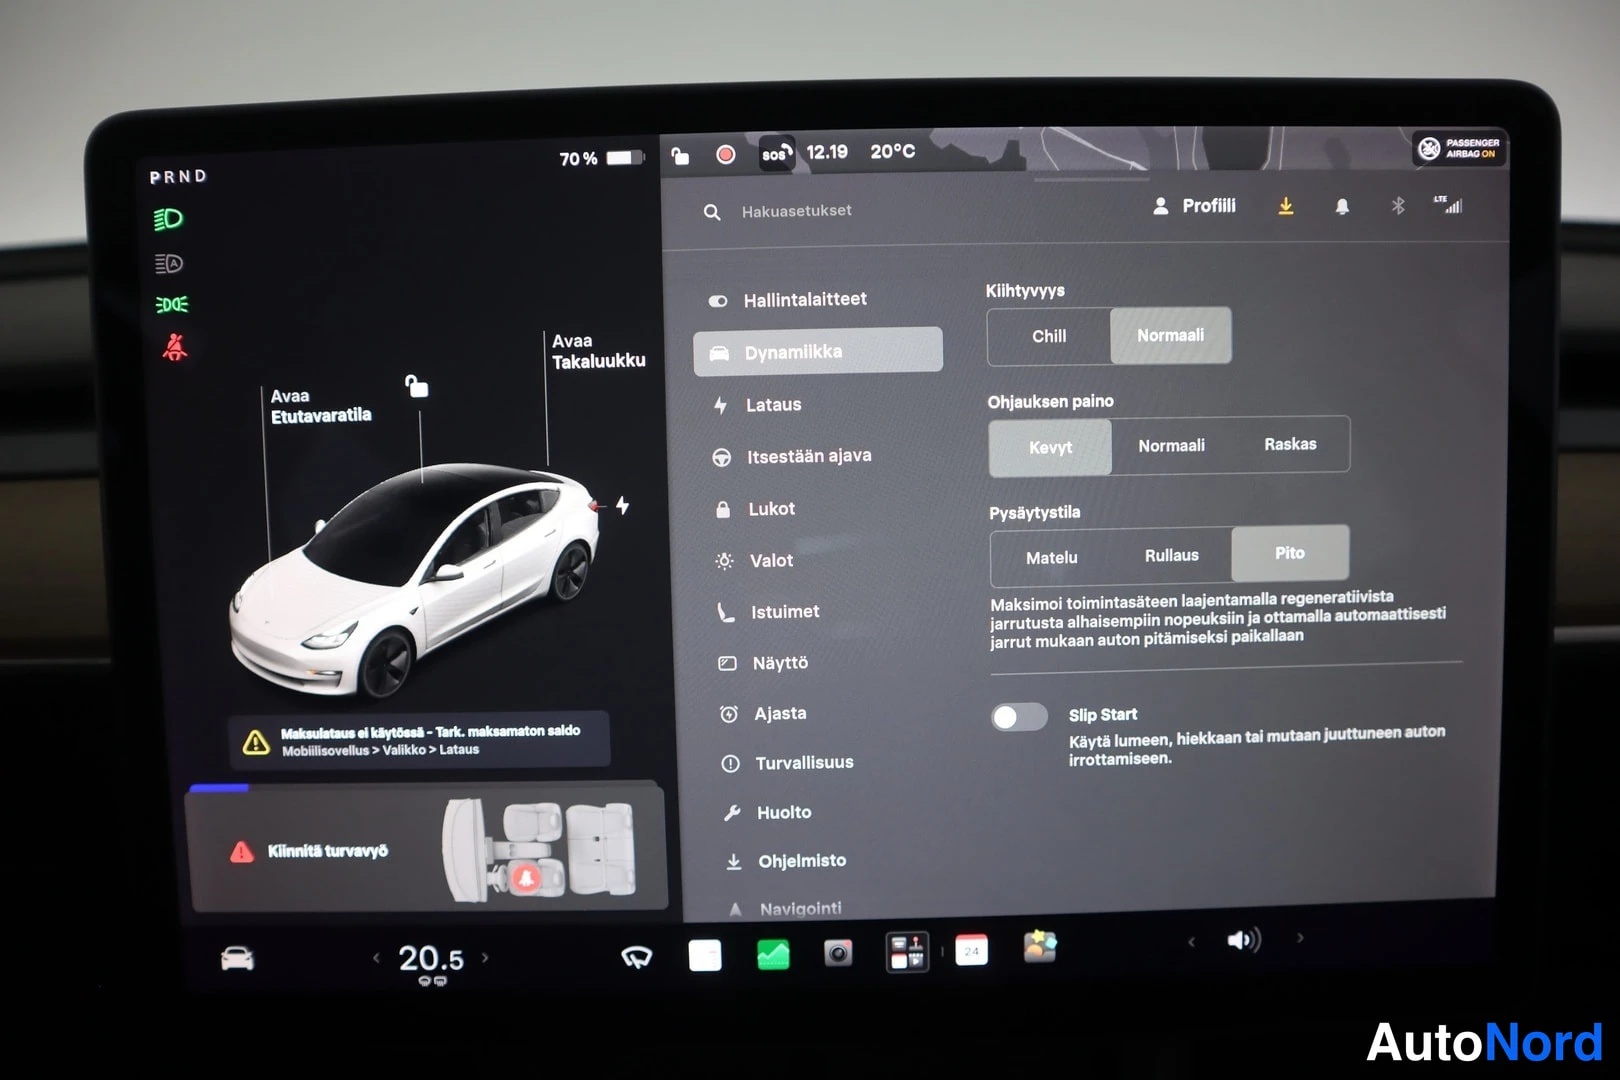Viewport: 1620px width, 1080px height.
Task: Open the Turvallisuus menu
Action: click(x=787, y=763)
